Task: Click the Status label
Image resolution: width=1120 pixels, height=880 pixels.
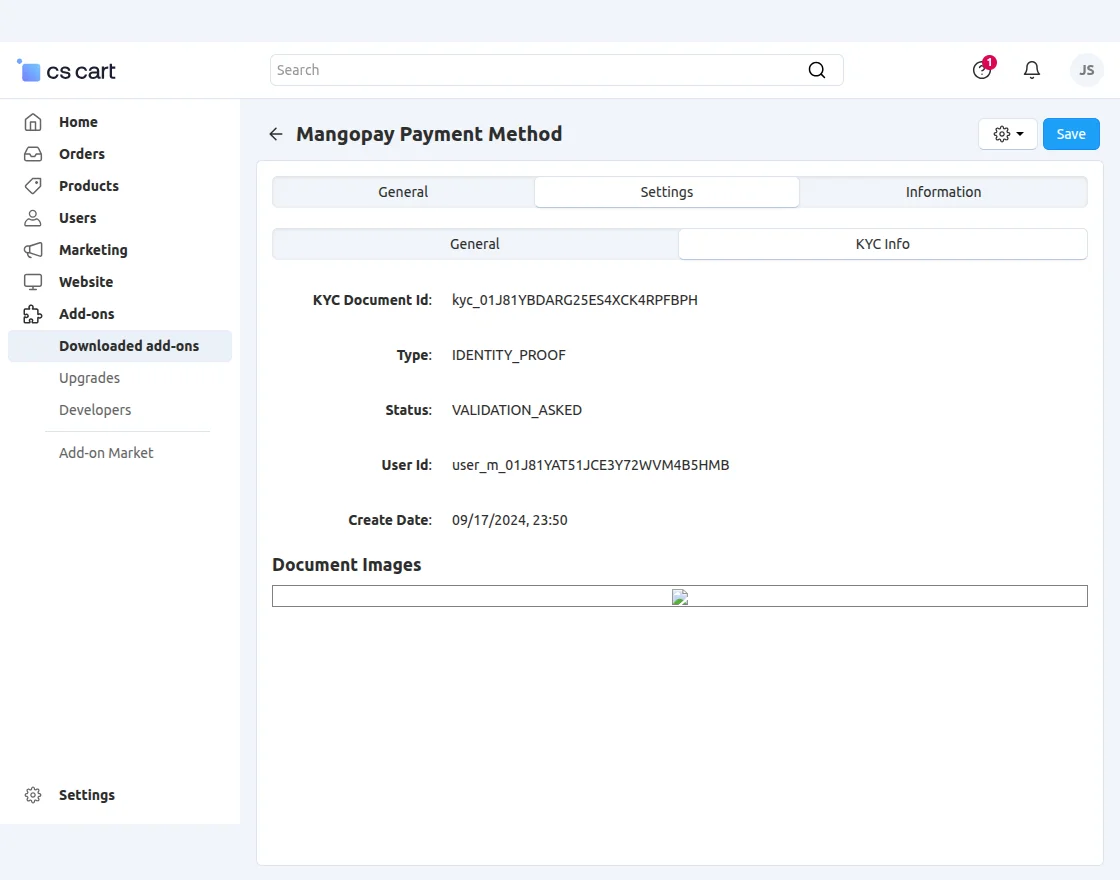Action: (409, 410)
